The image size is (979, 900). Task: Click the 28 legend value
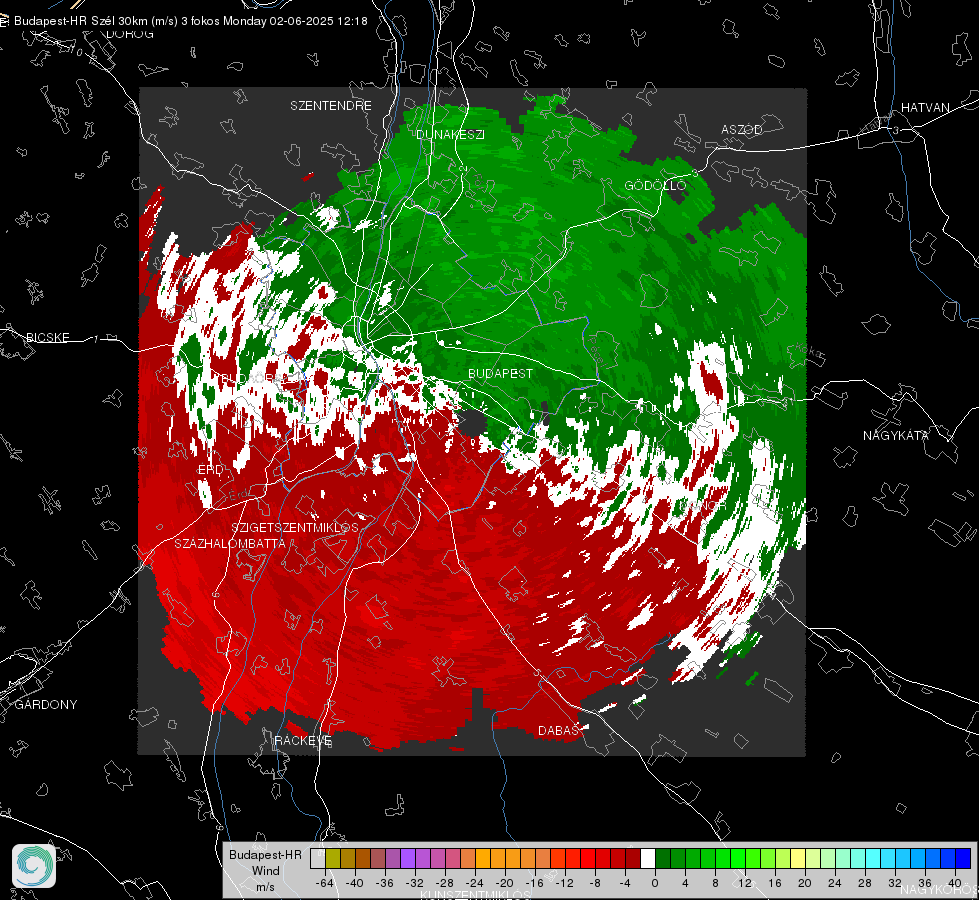[x=865, y=883]
